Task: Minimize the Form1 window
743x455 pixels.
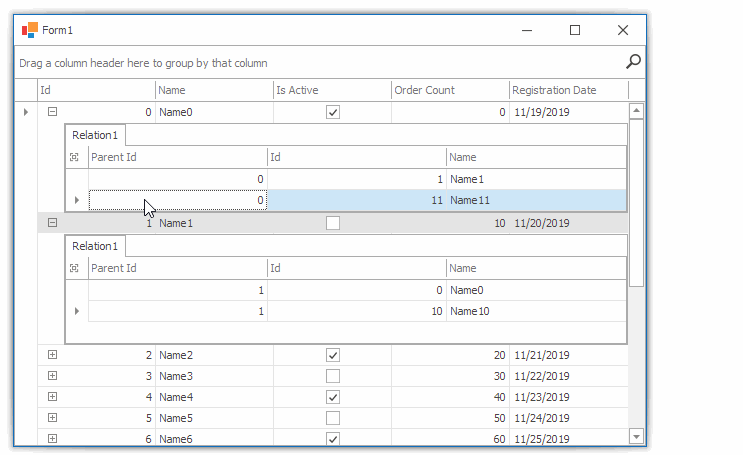Action: point(527,30)
